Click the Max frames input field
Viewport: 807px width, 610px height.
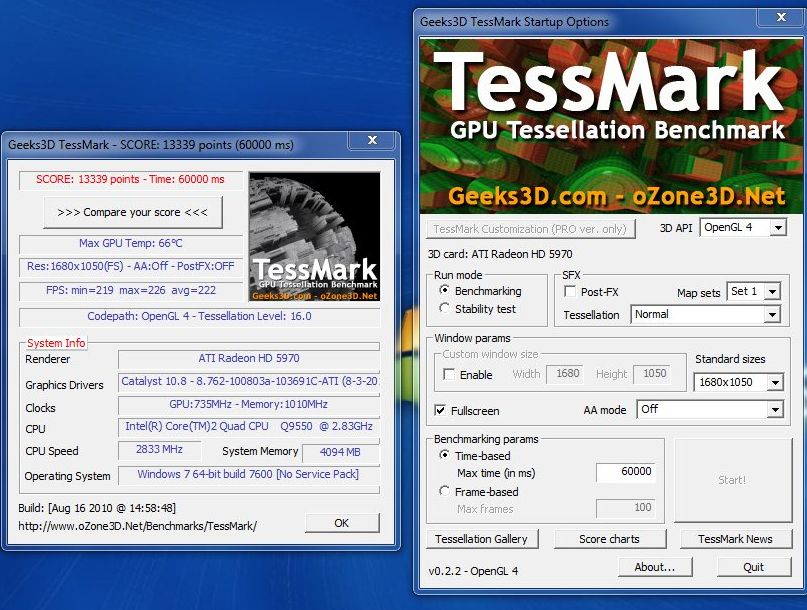tap(626, 508)
